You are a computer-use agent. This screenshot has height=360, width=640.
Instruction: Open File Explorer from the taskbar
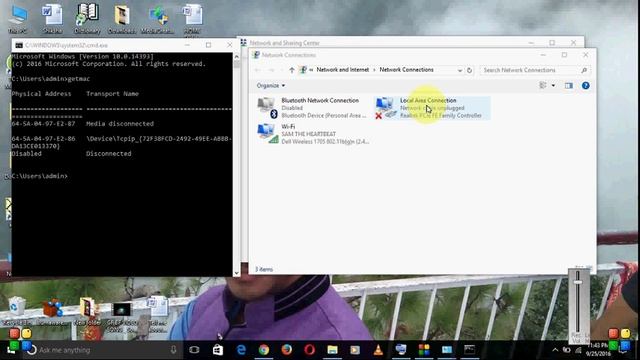pyautogui.click(x=332, y=350)
